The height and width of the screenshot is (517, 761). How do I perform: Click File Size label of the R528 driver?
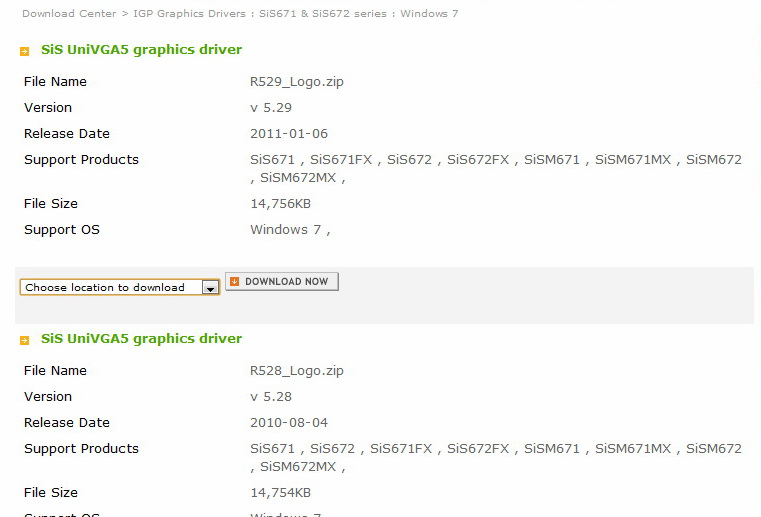click(51, 493)
